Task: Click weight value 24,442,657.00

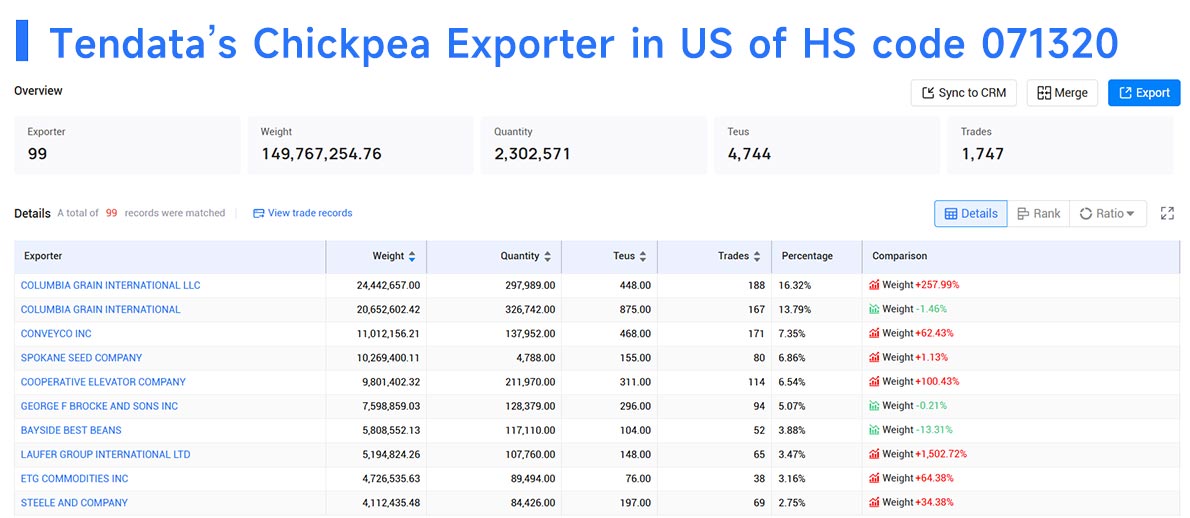Action: (388, 285)
